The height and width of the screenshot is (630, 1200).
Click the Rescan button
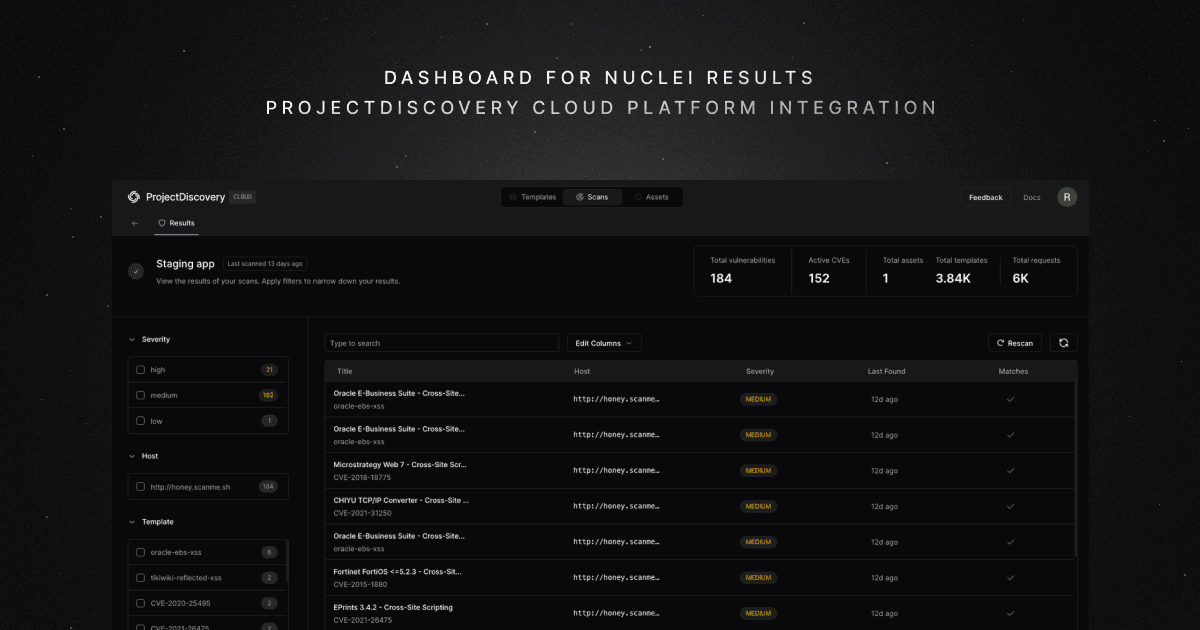[1015, 343]
